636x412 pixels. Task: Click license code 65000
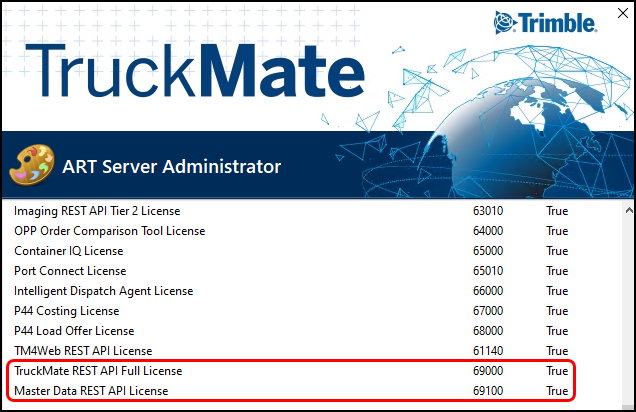pyautogui.click(x=488, y=251)
